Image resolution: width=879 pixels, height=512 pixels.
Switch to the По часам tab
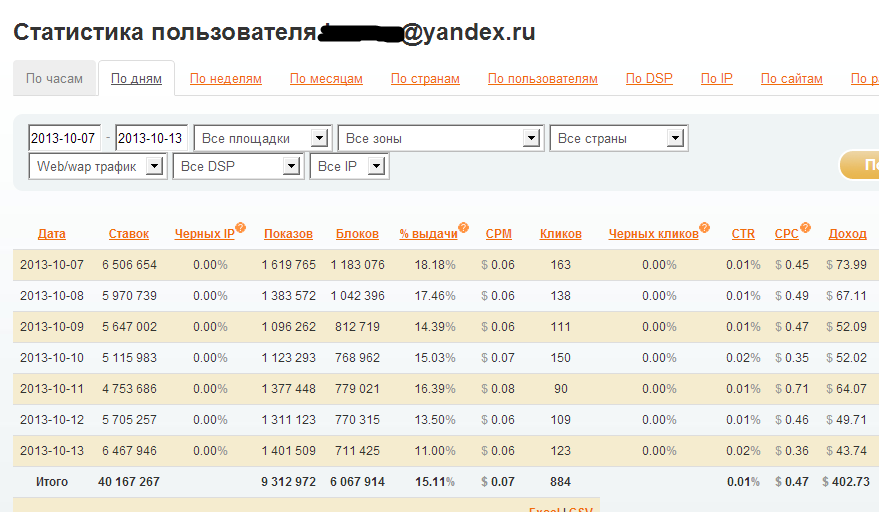click(x=55, y=79)
